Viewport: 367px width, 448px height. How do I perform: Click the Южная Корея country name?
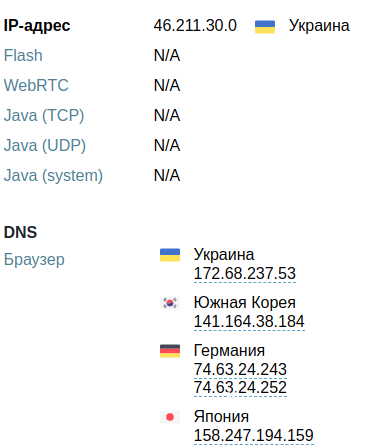click(x=245, y=303)
